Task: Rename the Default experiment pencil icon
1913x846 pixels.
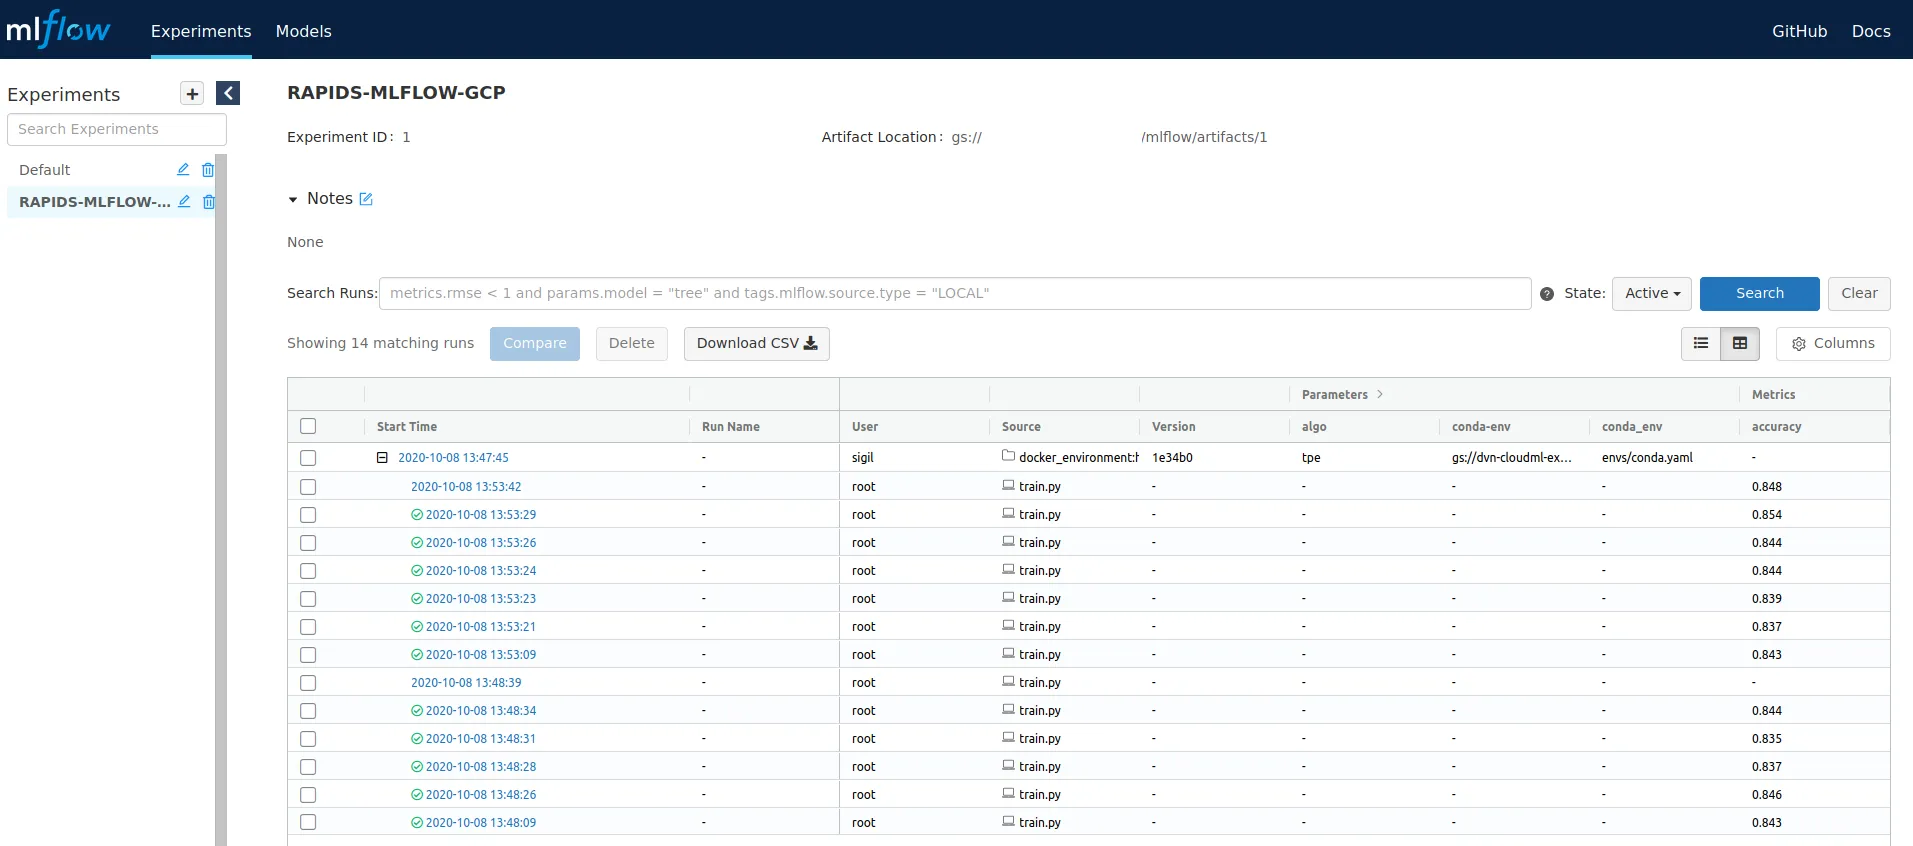Action: point(183,169)
